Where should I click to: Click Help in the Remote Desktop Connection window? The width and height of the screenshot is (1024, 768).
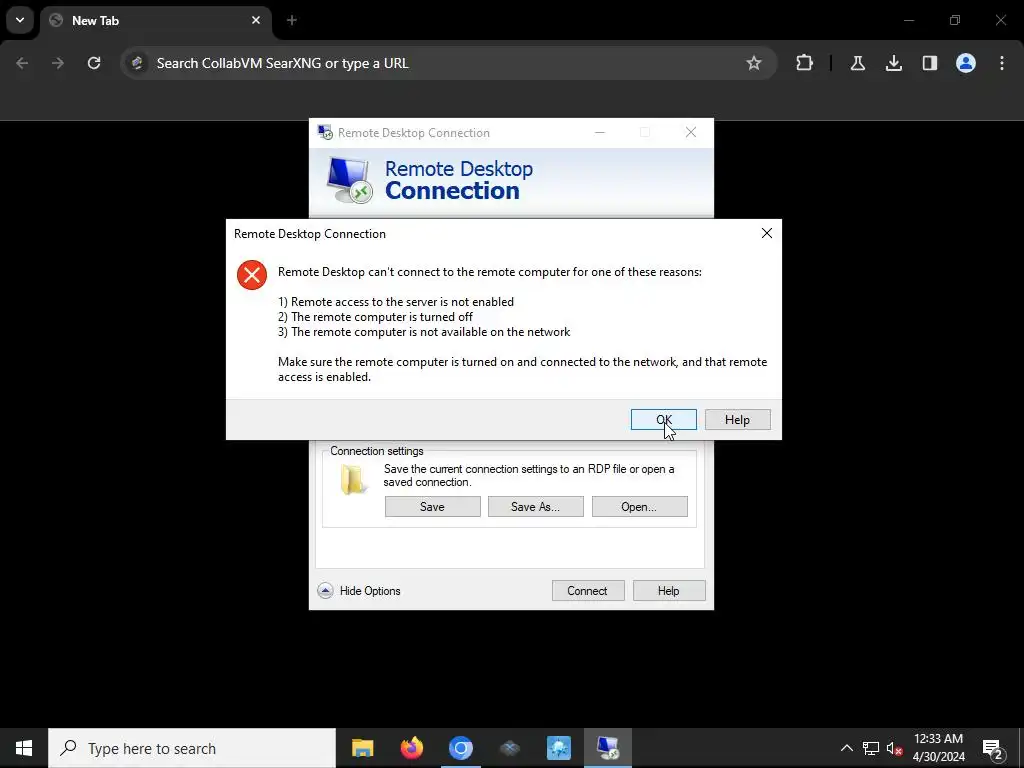pos(669,590)
